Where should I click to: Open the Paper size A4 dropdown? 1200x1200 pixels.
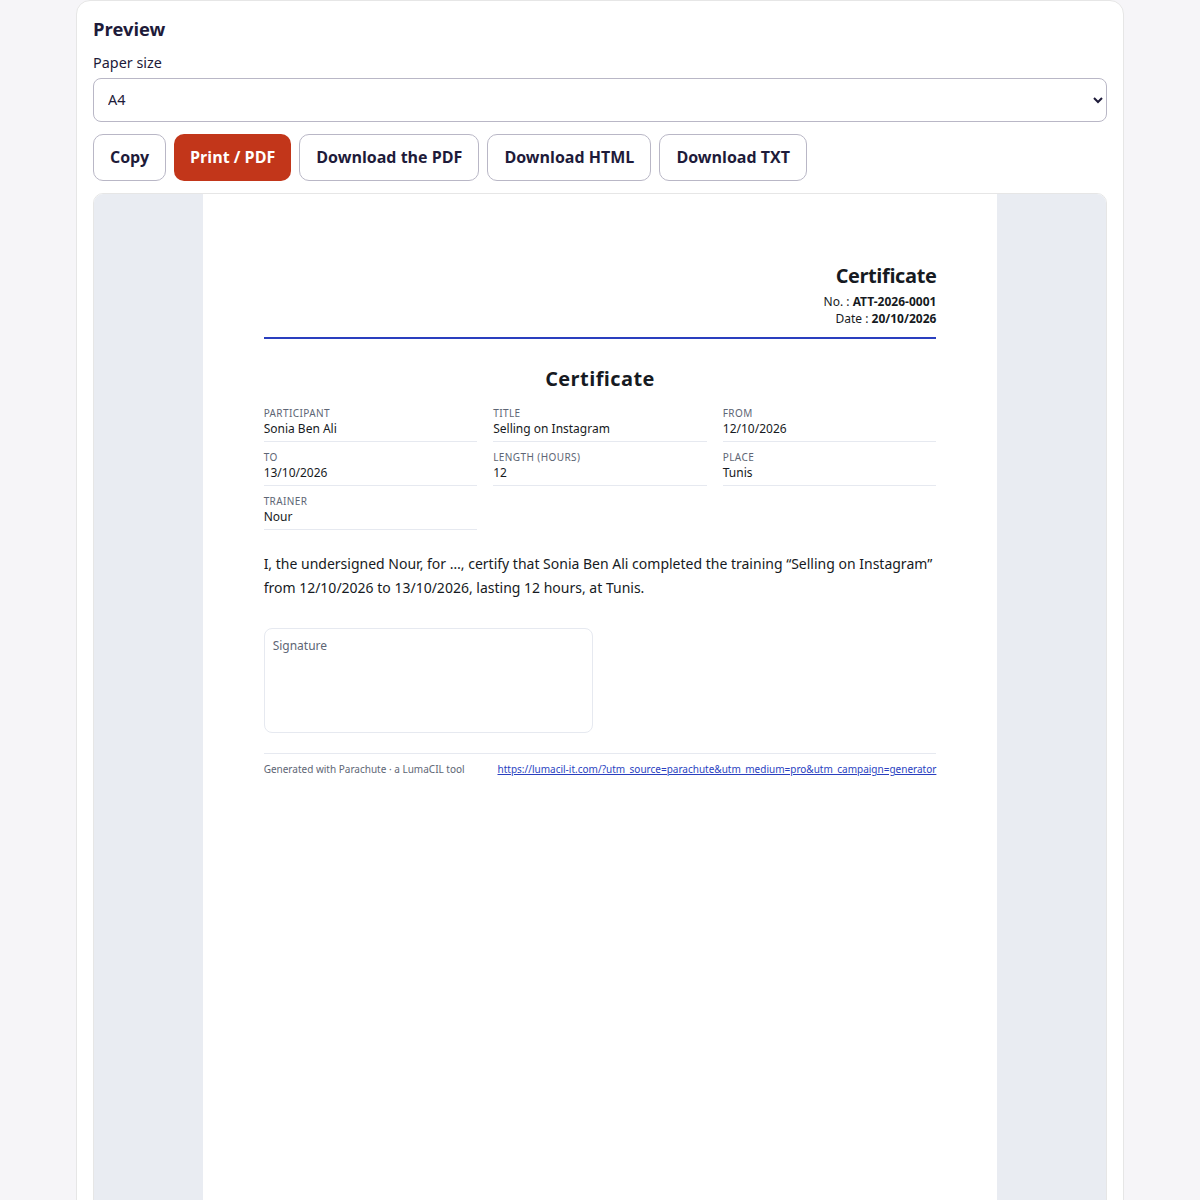(x=600, y=100)
